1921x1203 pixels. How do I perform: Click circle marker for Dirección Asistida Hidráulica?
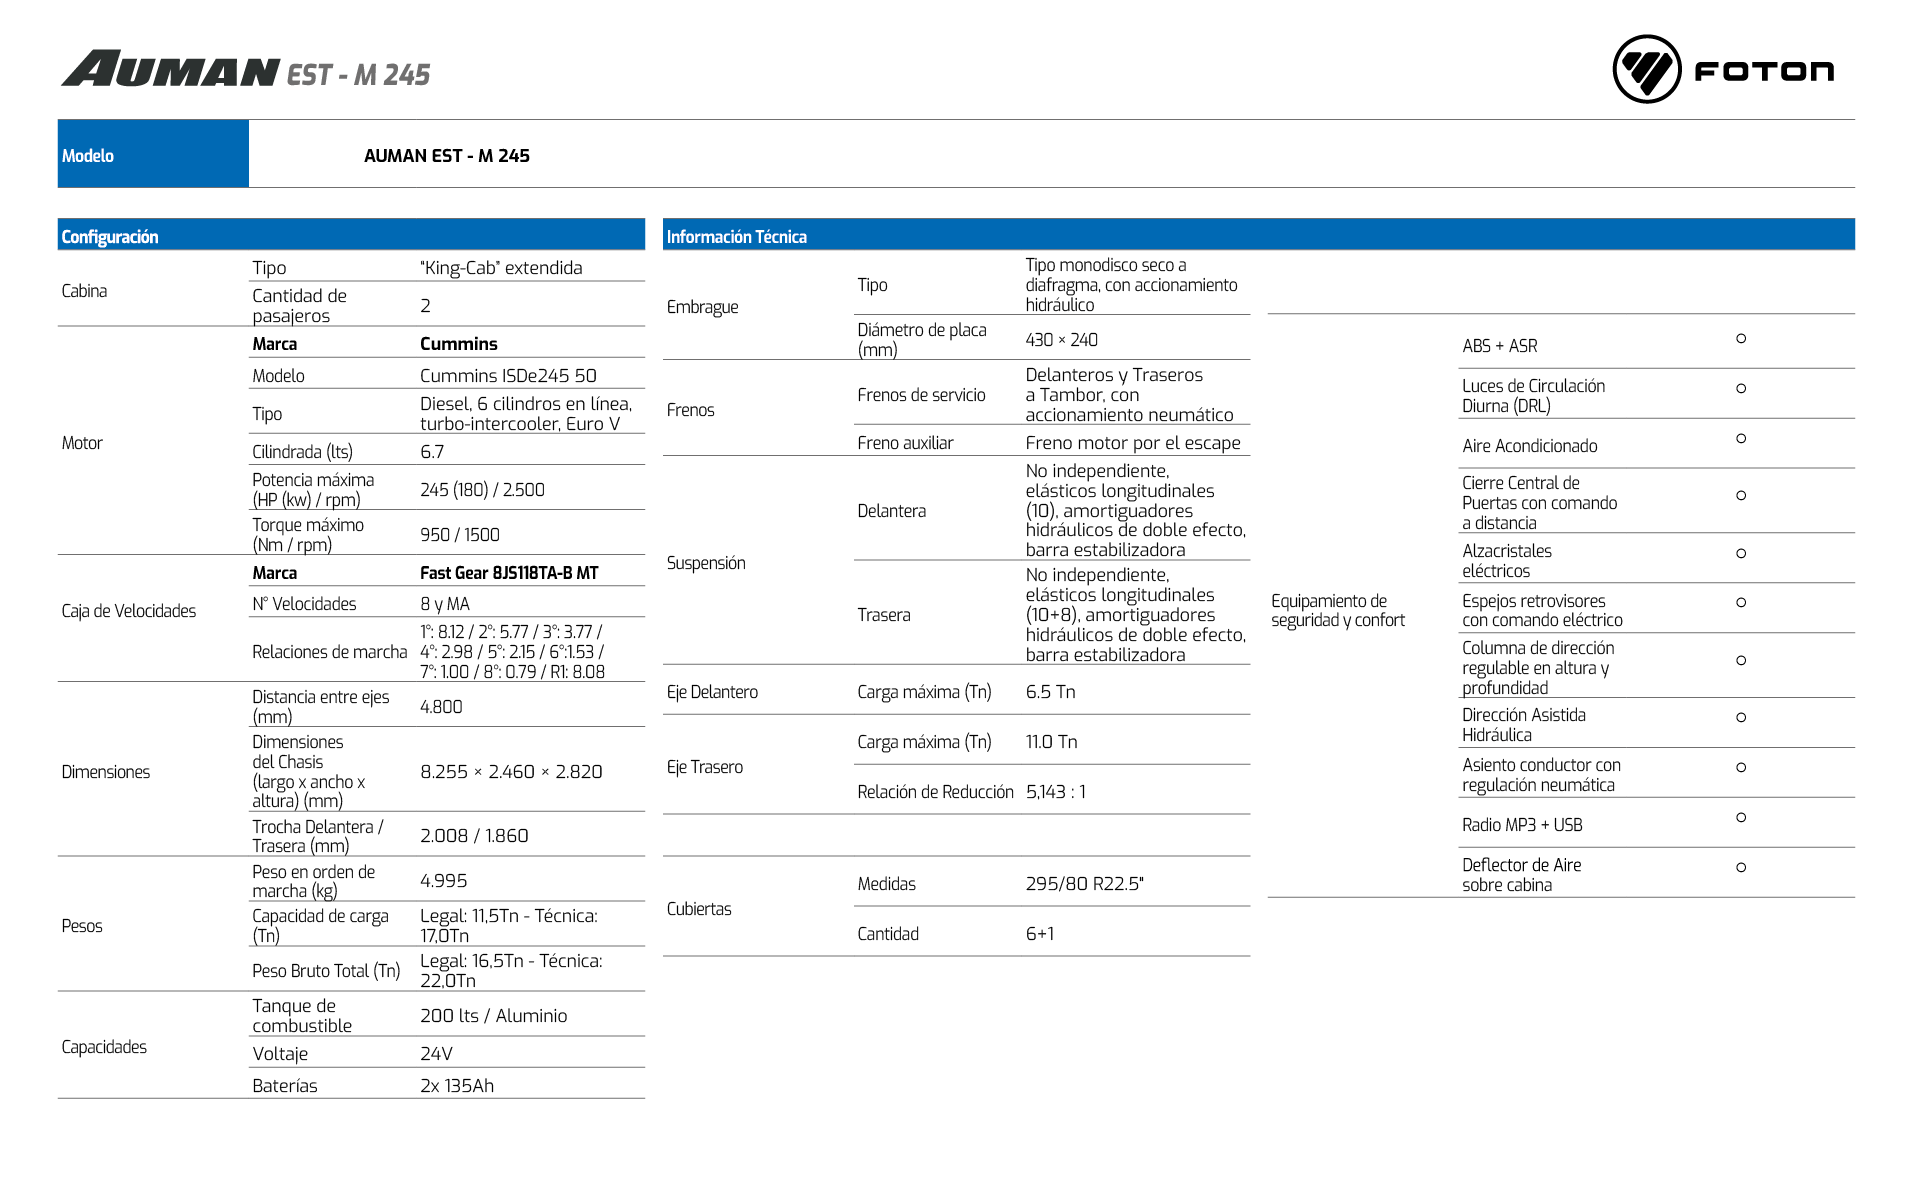coord(1741,718)
